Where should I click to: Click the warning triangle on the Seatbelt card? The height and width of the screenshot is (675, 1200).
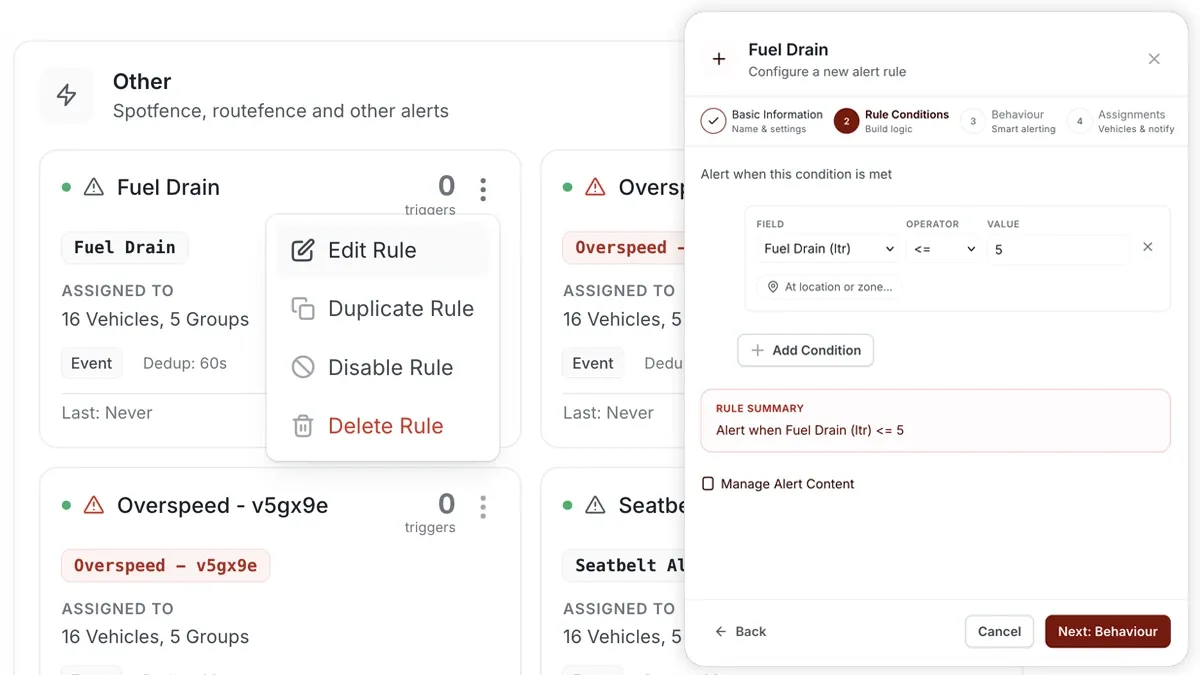(596, 505)
